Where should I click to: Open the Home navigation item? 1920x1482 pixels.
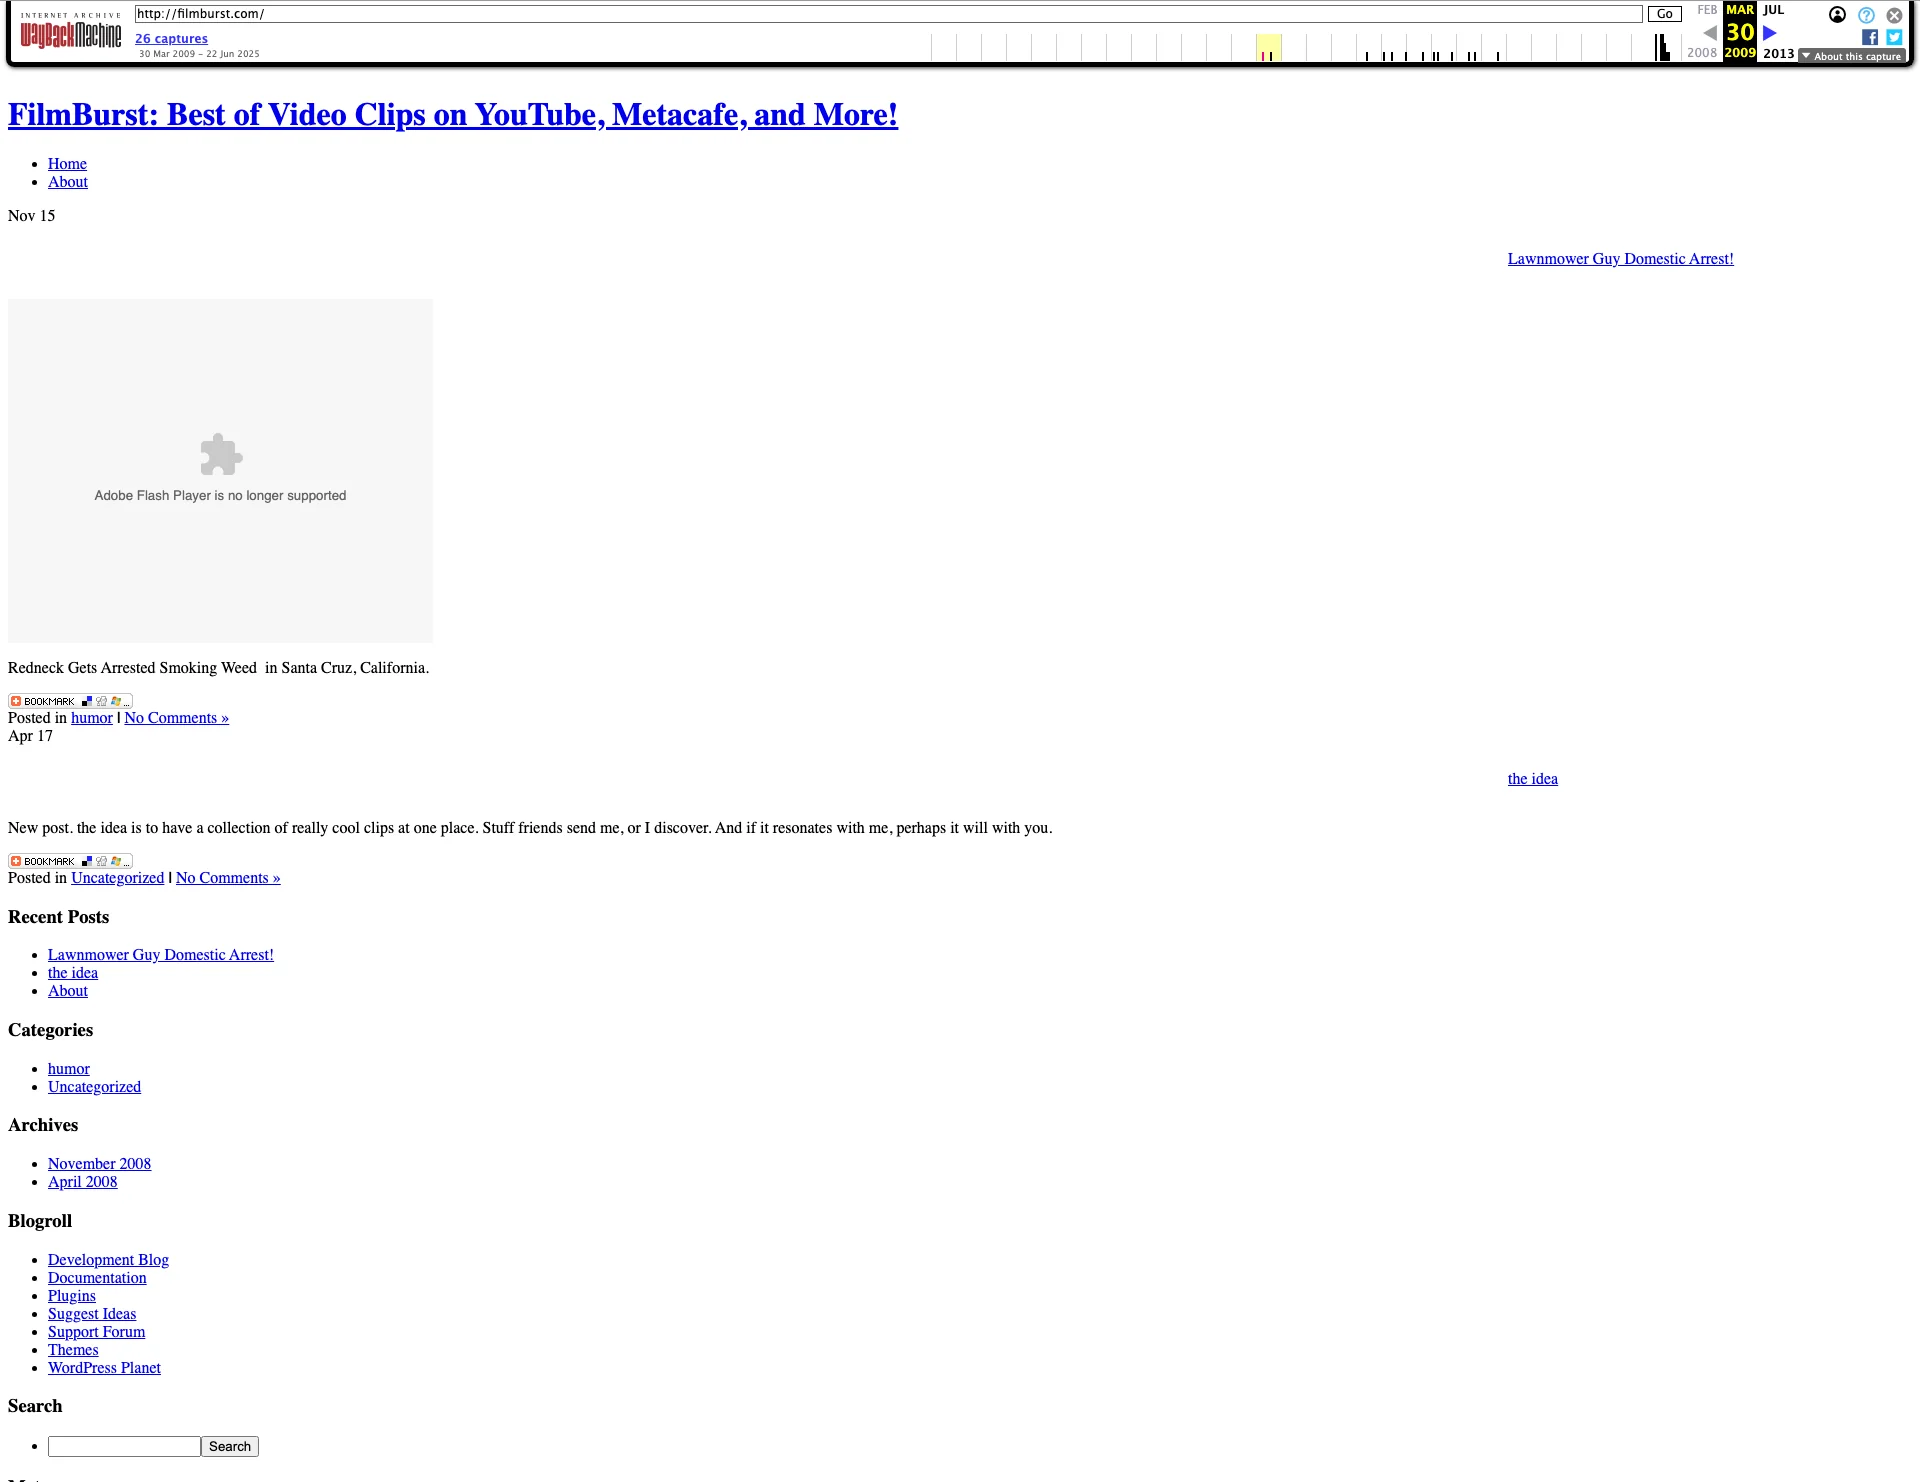click(67, 164)
